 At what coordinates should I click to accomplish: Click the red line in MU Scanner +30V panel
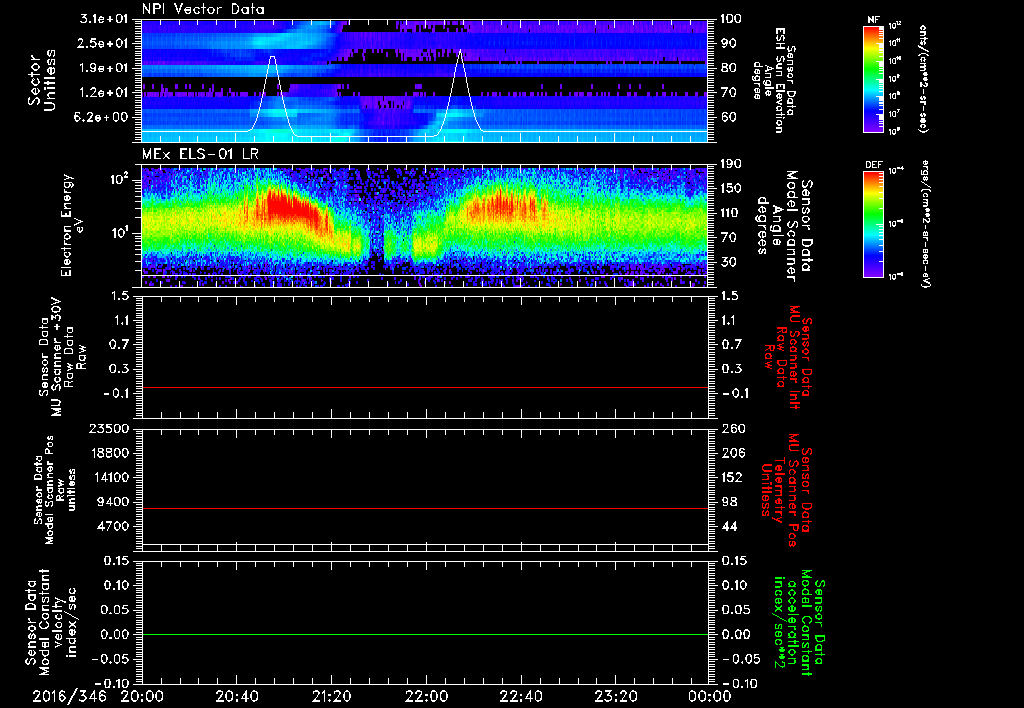424,387
